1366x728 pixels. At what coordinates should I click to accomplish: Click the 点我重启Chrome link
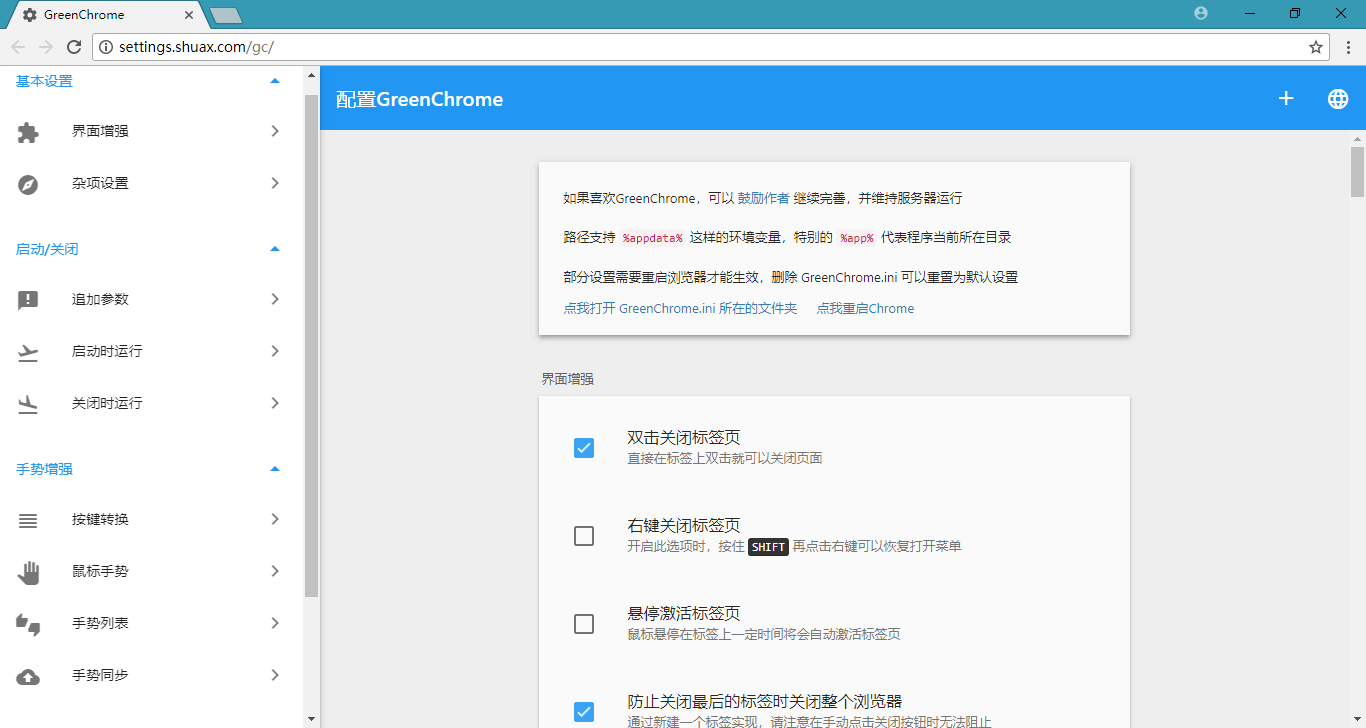864,308
